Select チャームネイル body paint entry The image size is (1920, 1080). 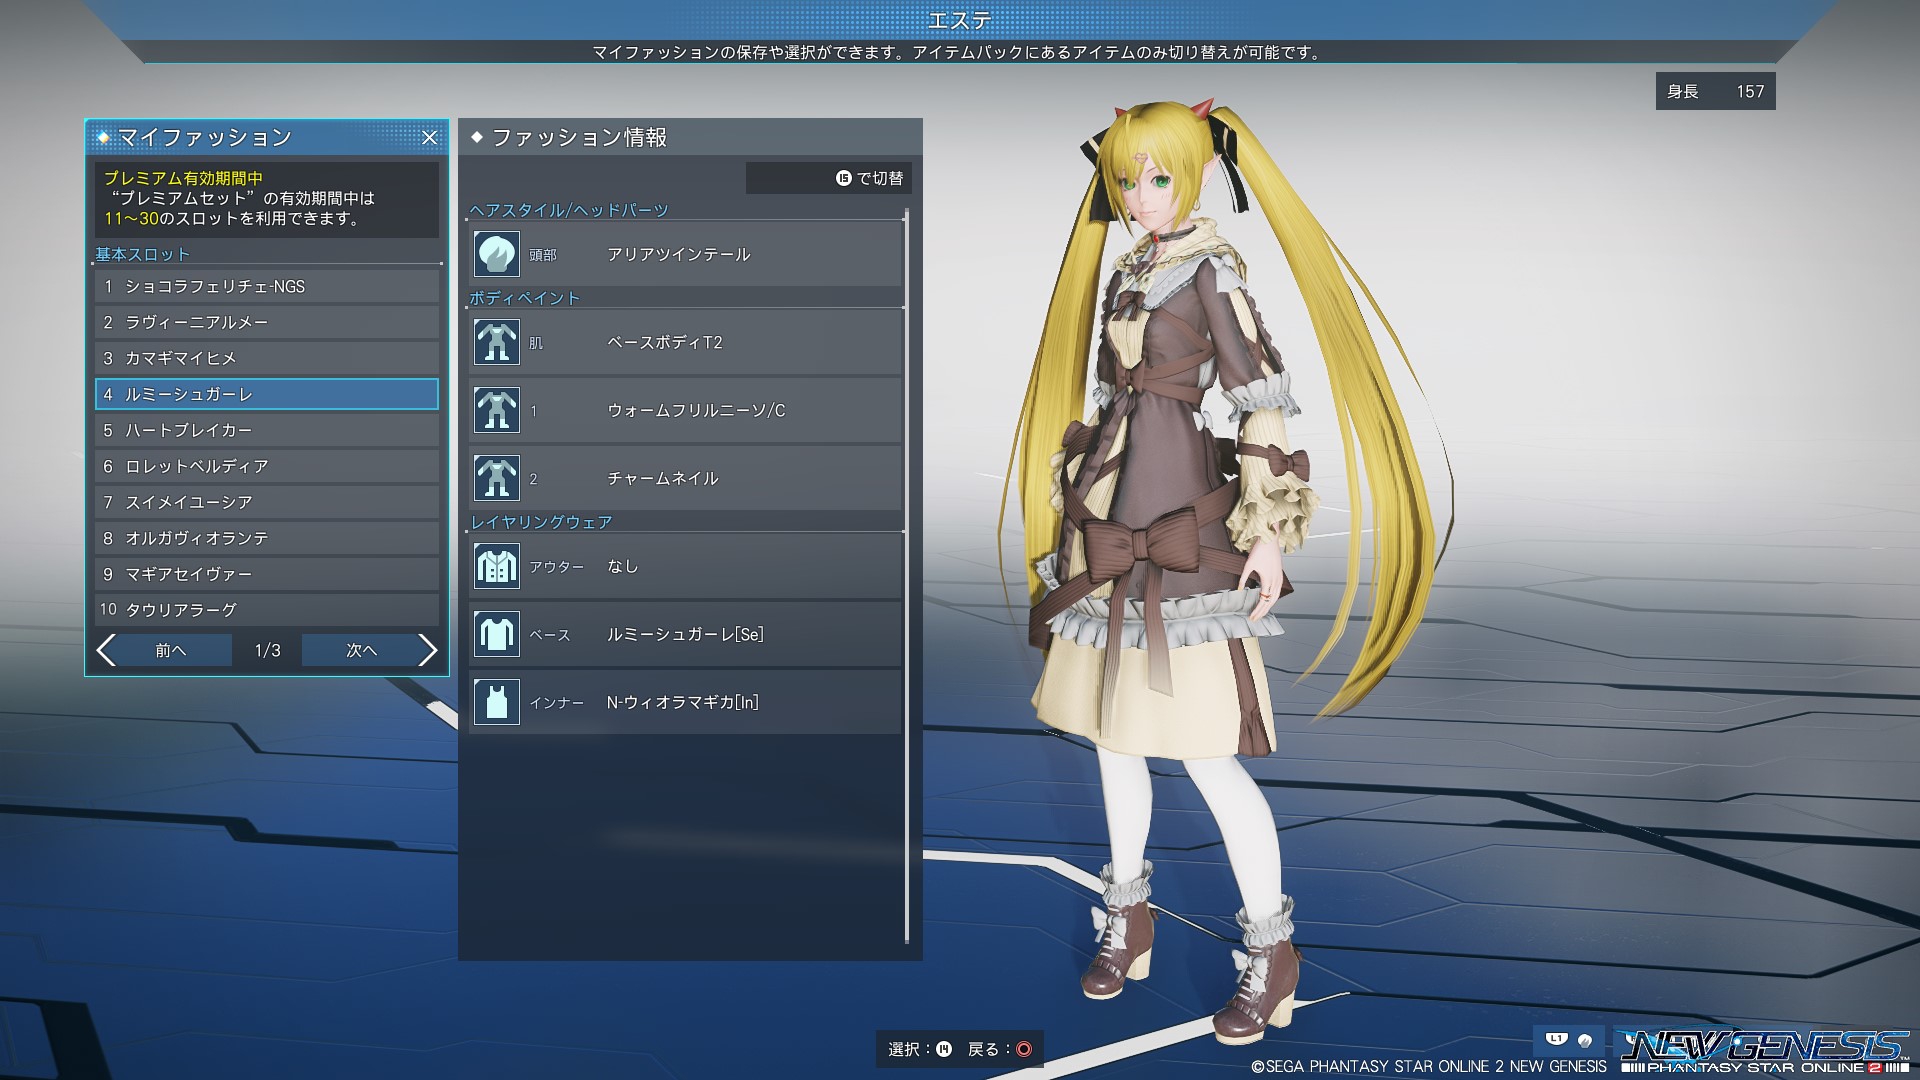point(686,478)
